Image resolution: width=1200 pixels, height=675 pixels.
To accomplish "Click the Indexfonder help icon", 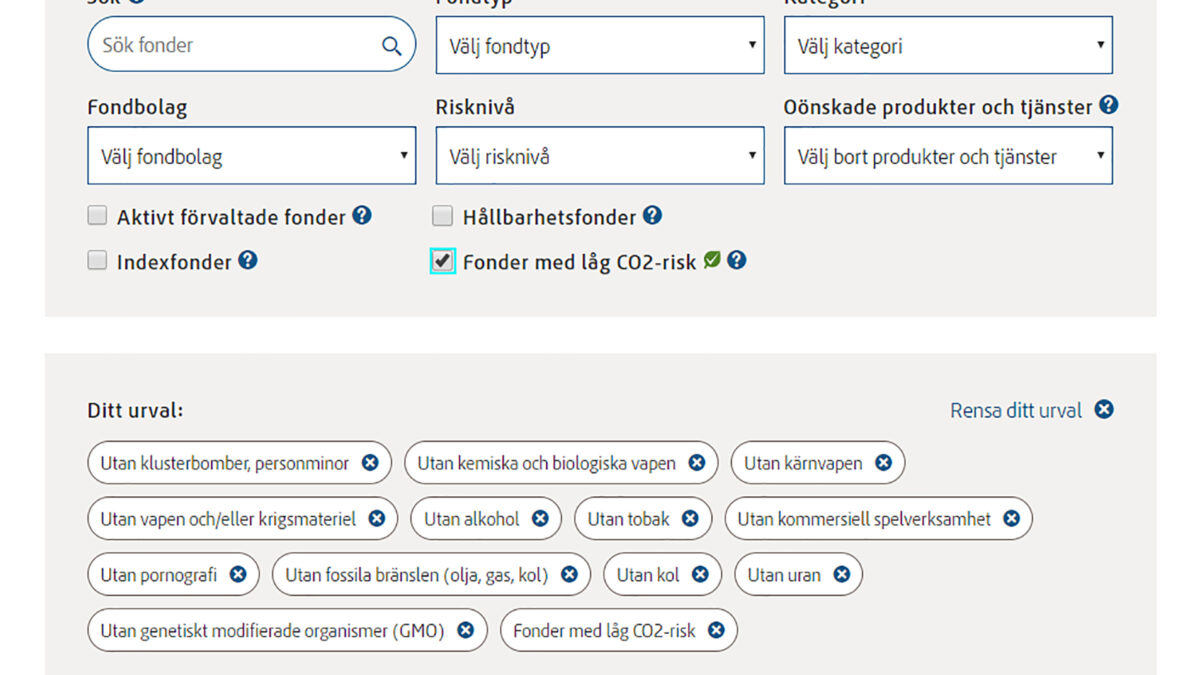I will point(248,260).
